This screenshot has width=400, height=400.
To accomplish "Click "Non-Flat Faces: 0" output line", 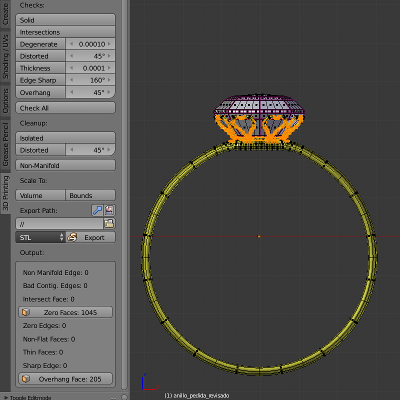I will pos(49,339).
